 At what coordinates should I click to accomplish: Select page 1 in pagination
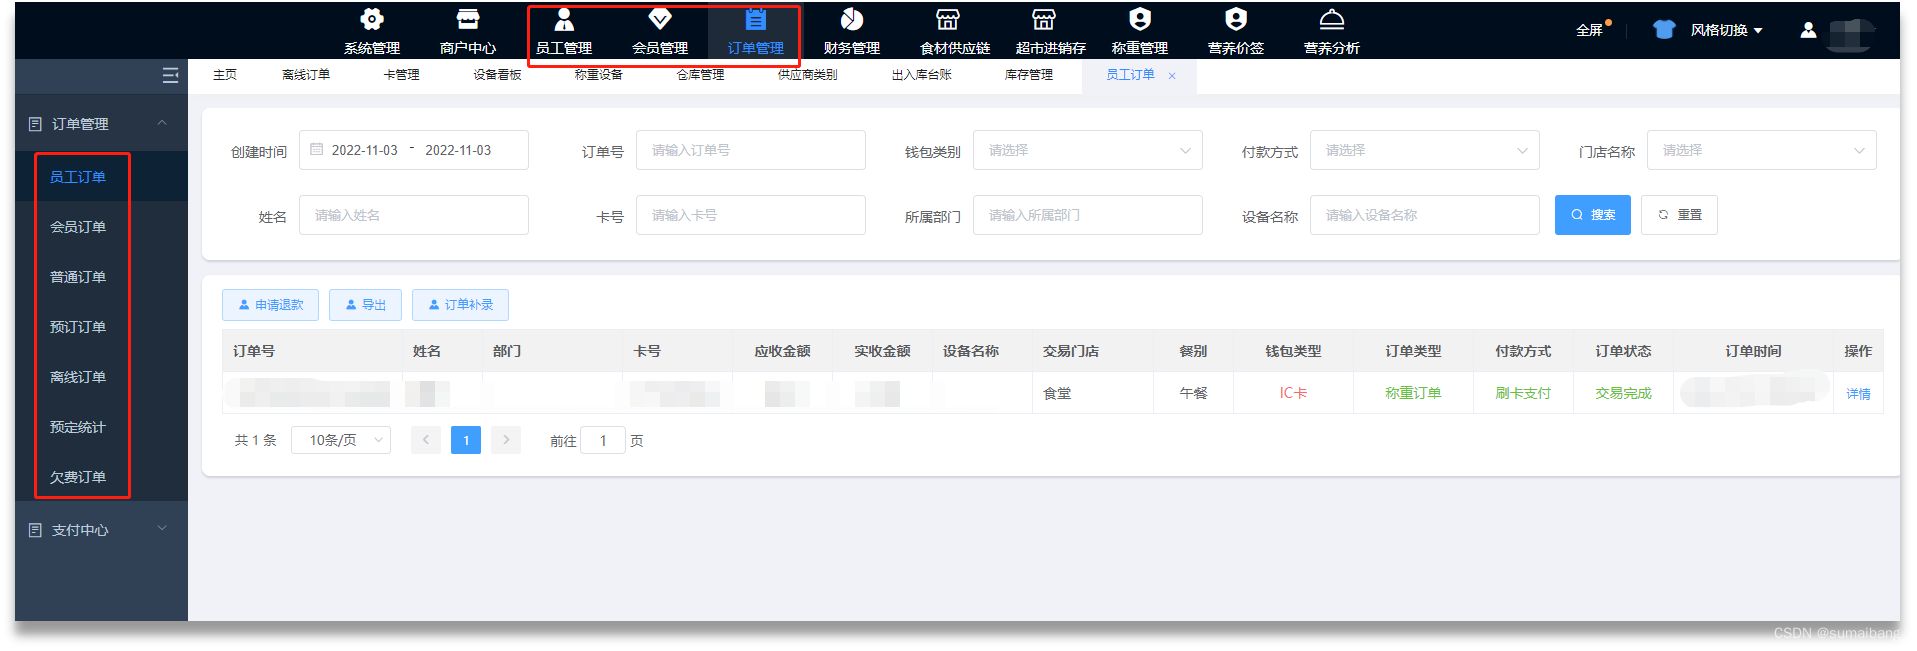pyautogui.click(x=466, y=440)
